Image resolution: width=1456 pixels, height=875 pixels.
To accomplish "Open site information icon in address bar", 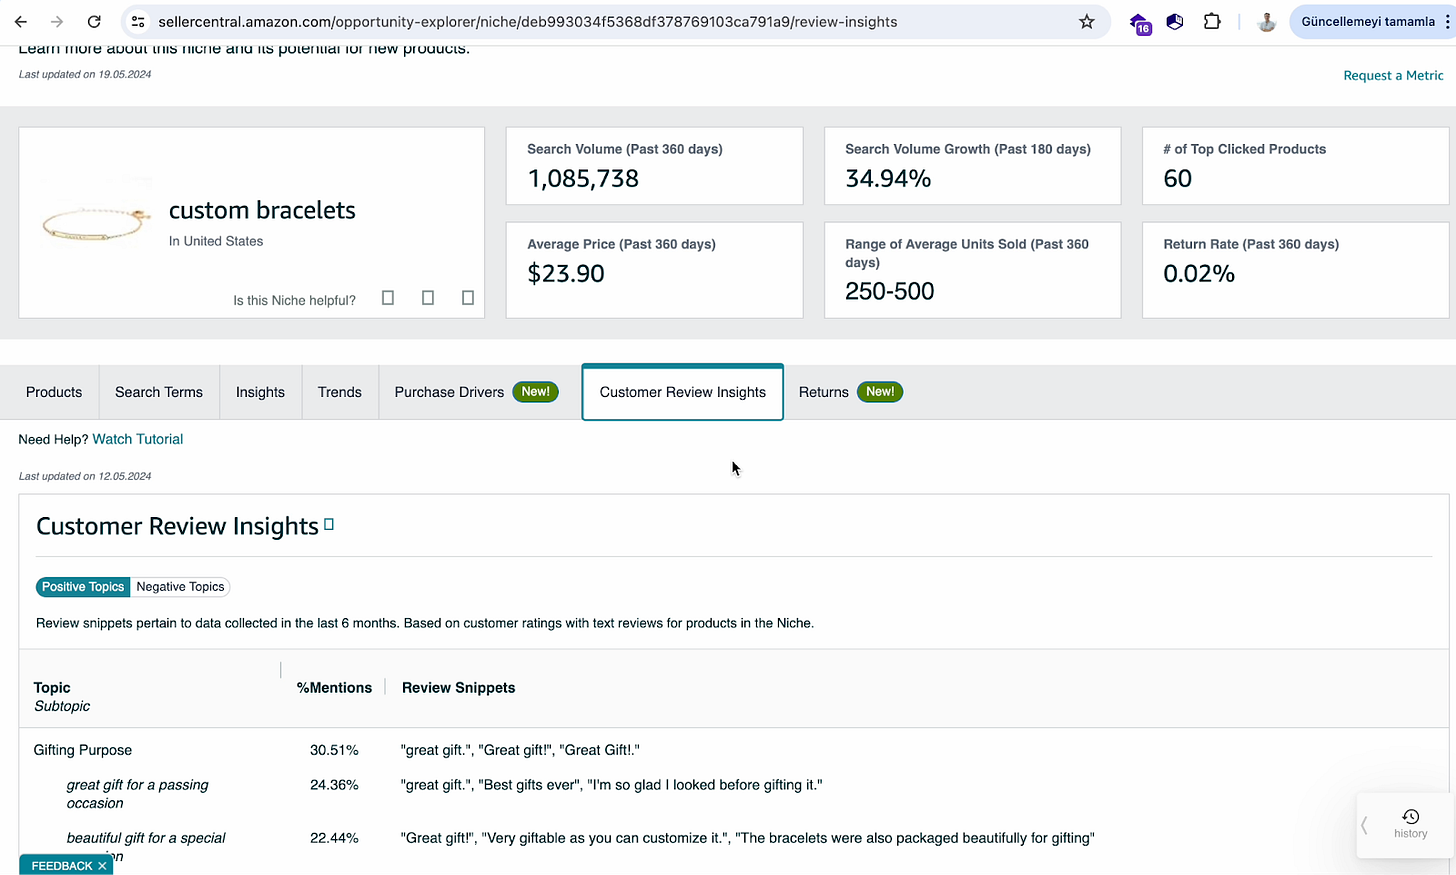I will 138,21.
